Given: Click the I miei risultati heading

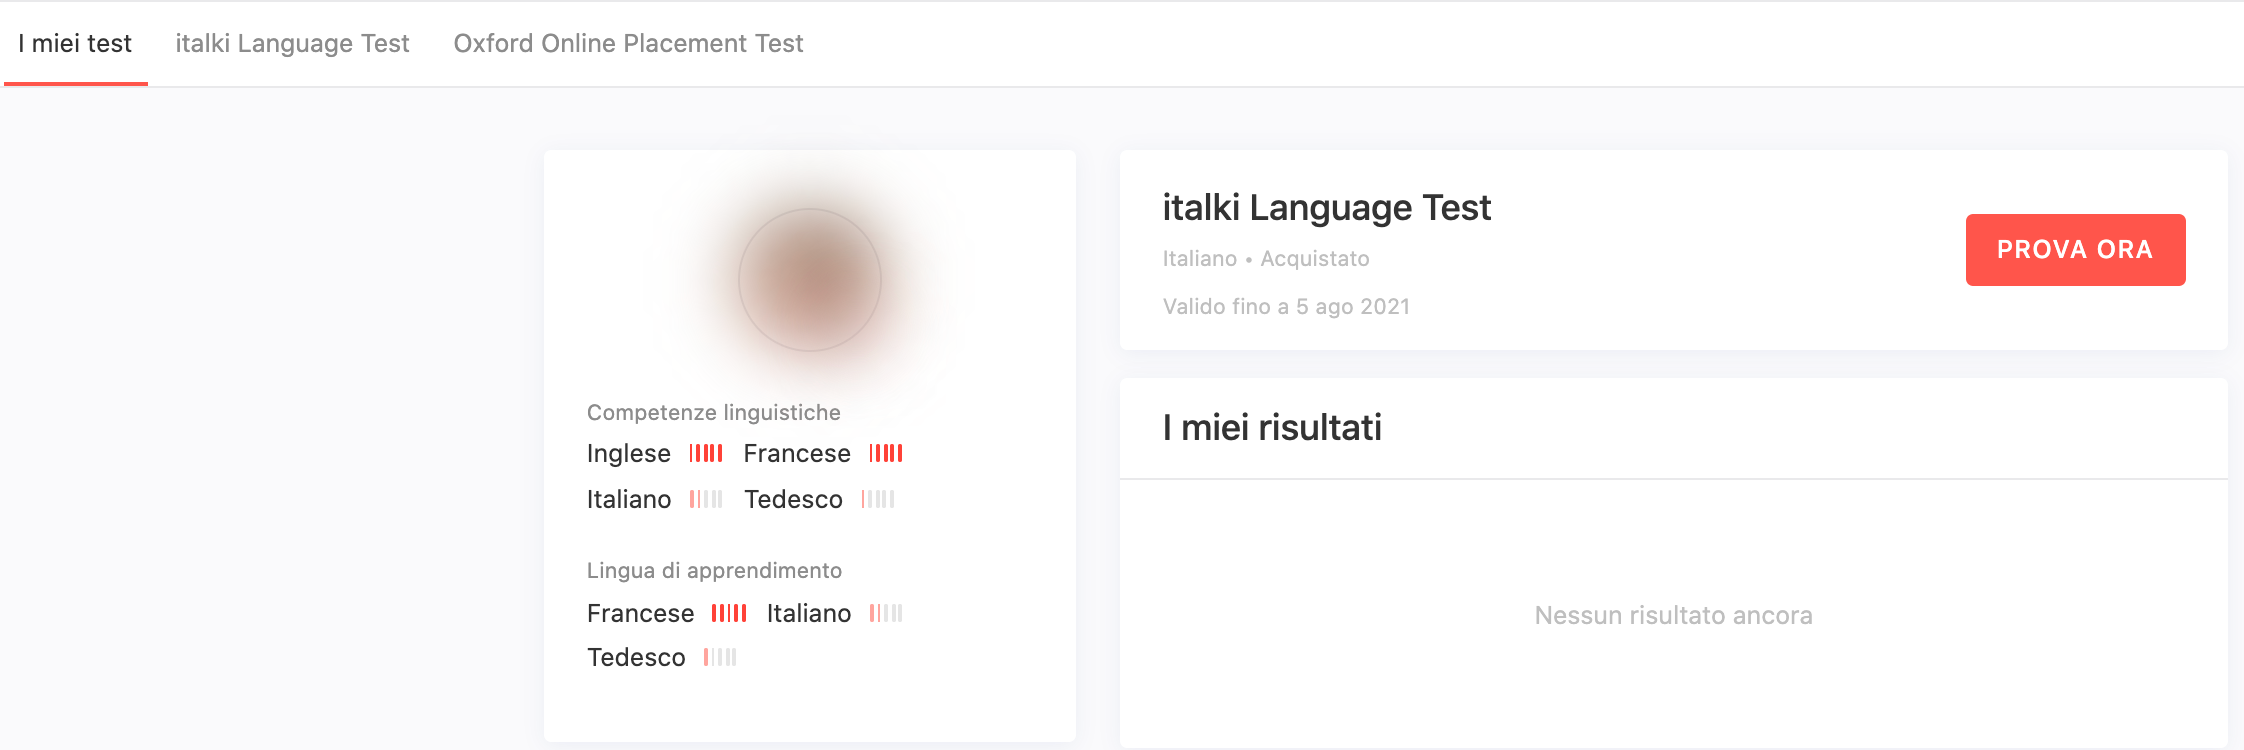Looking at the screenshot, I should click(1272, 428).
